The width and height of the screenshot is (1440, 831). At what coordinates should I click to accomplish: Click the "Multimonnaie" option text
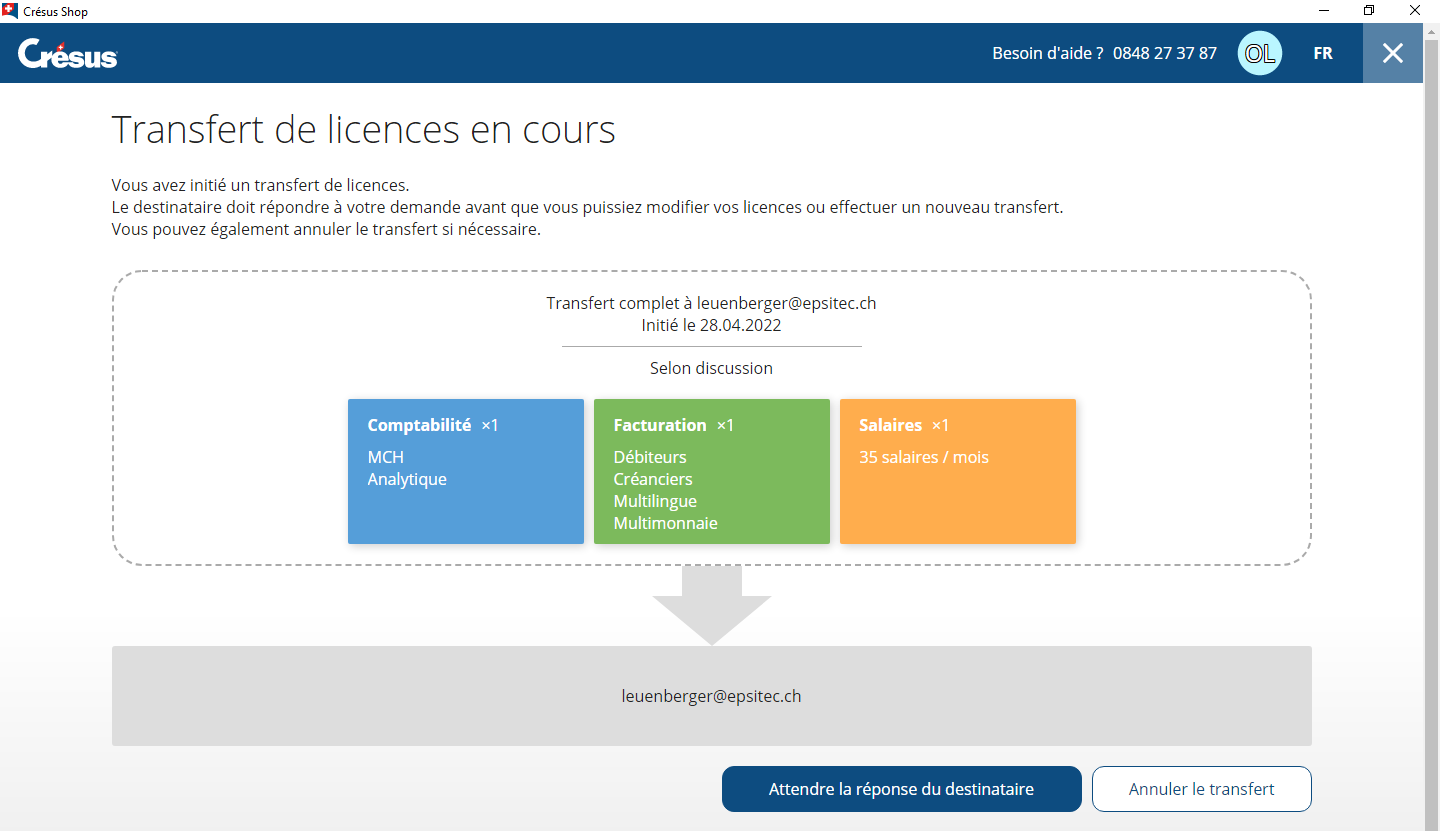pos(666,523)
